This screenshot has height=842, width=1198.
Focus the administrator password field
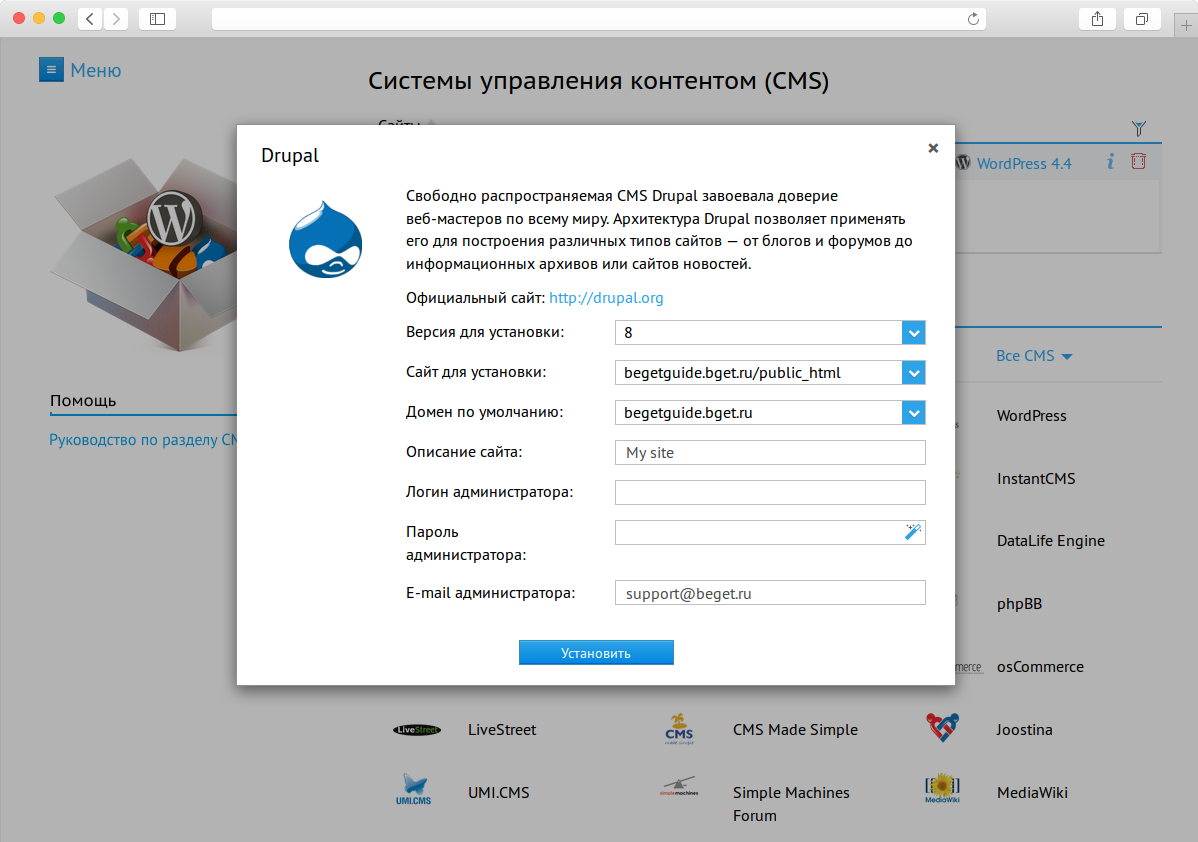coord(770,533)
